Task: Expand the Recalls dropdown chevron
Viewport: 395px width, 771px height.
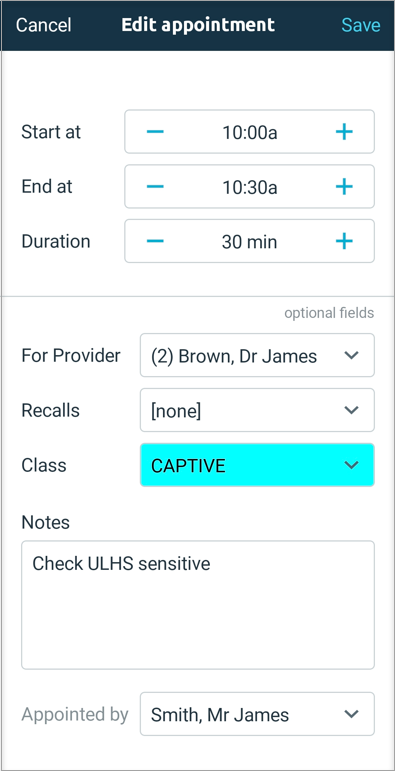Action: [351, 410]
